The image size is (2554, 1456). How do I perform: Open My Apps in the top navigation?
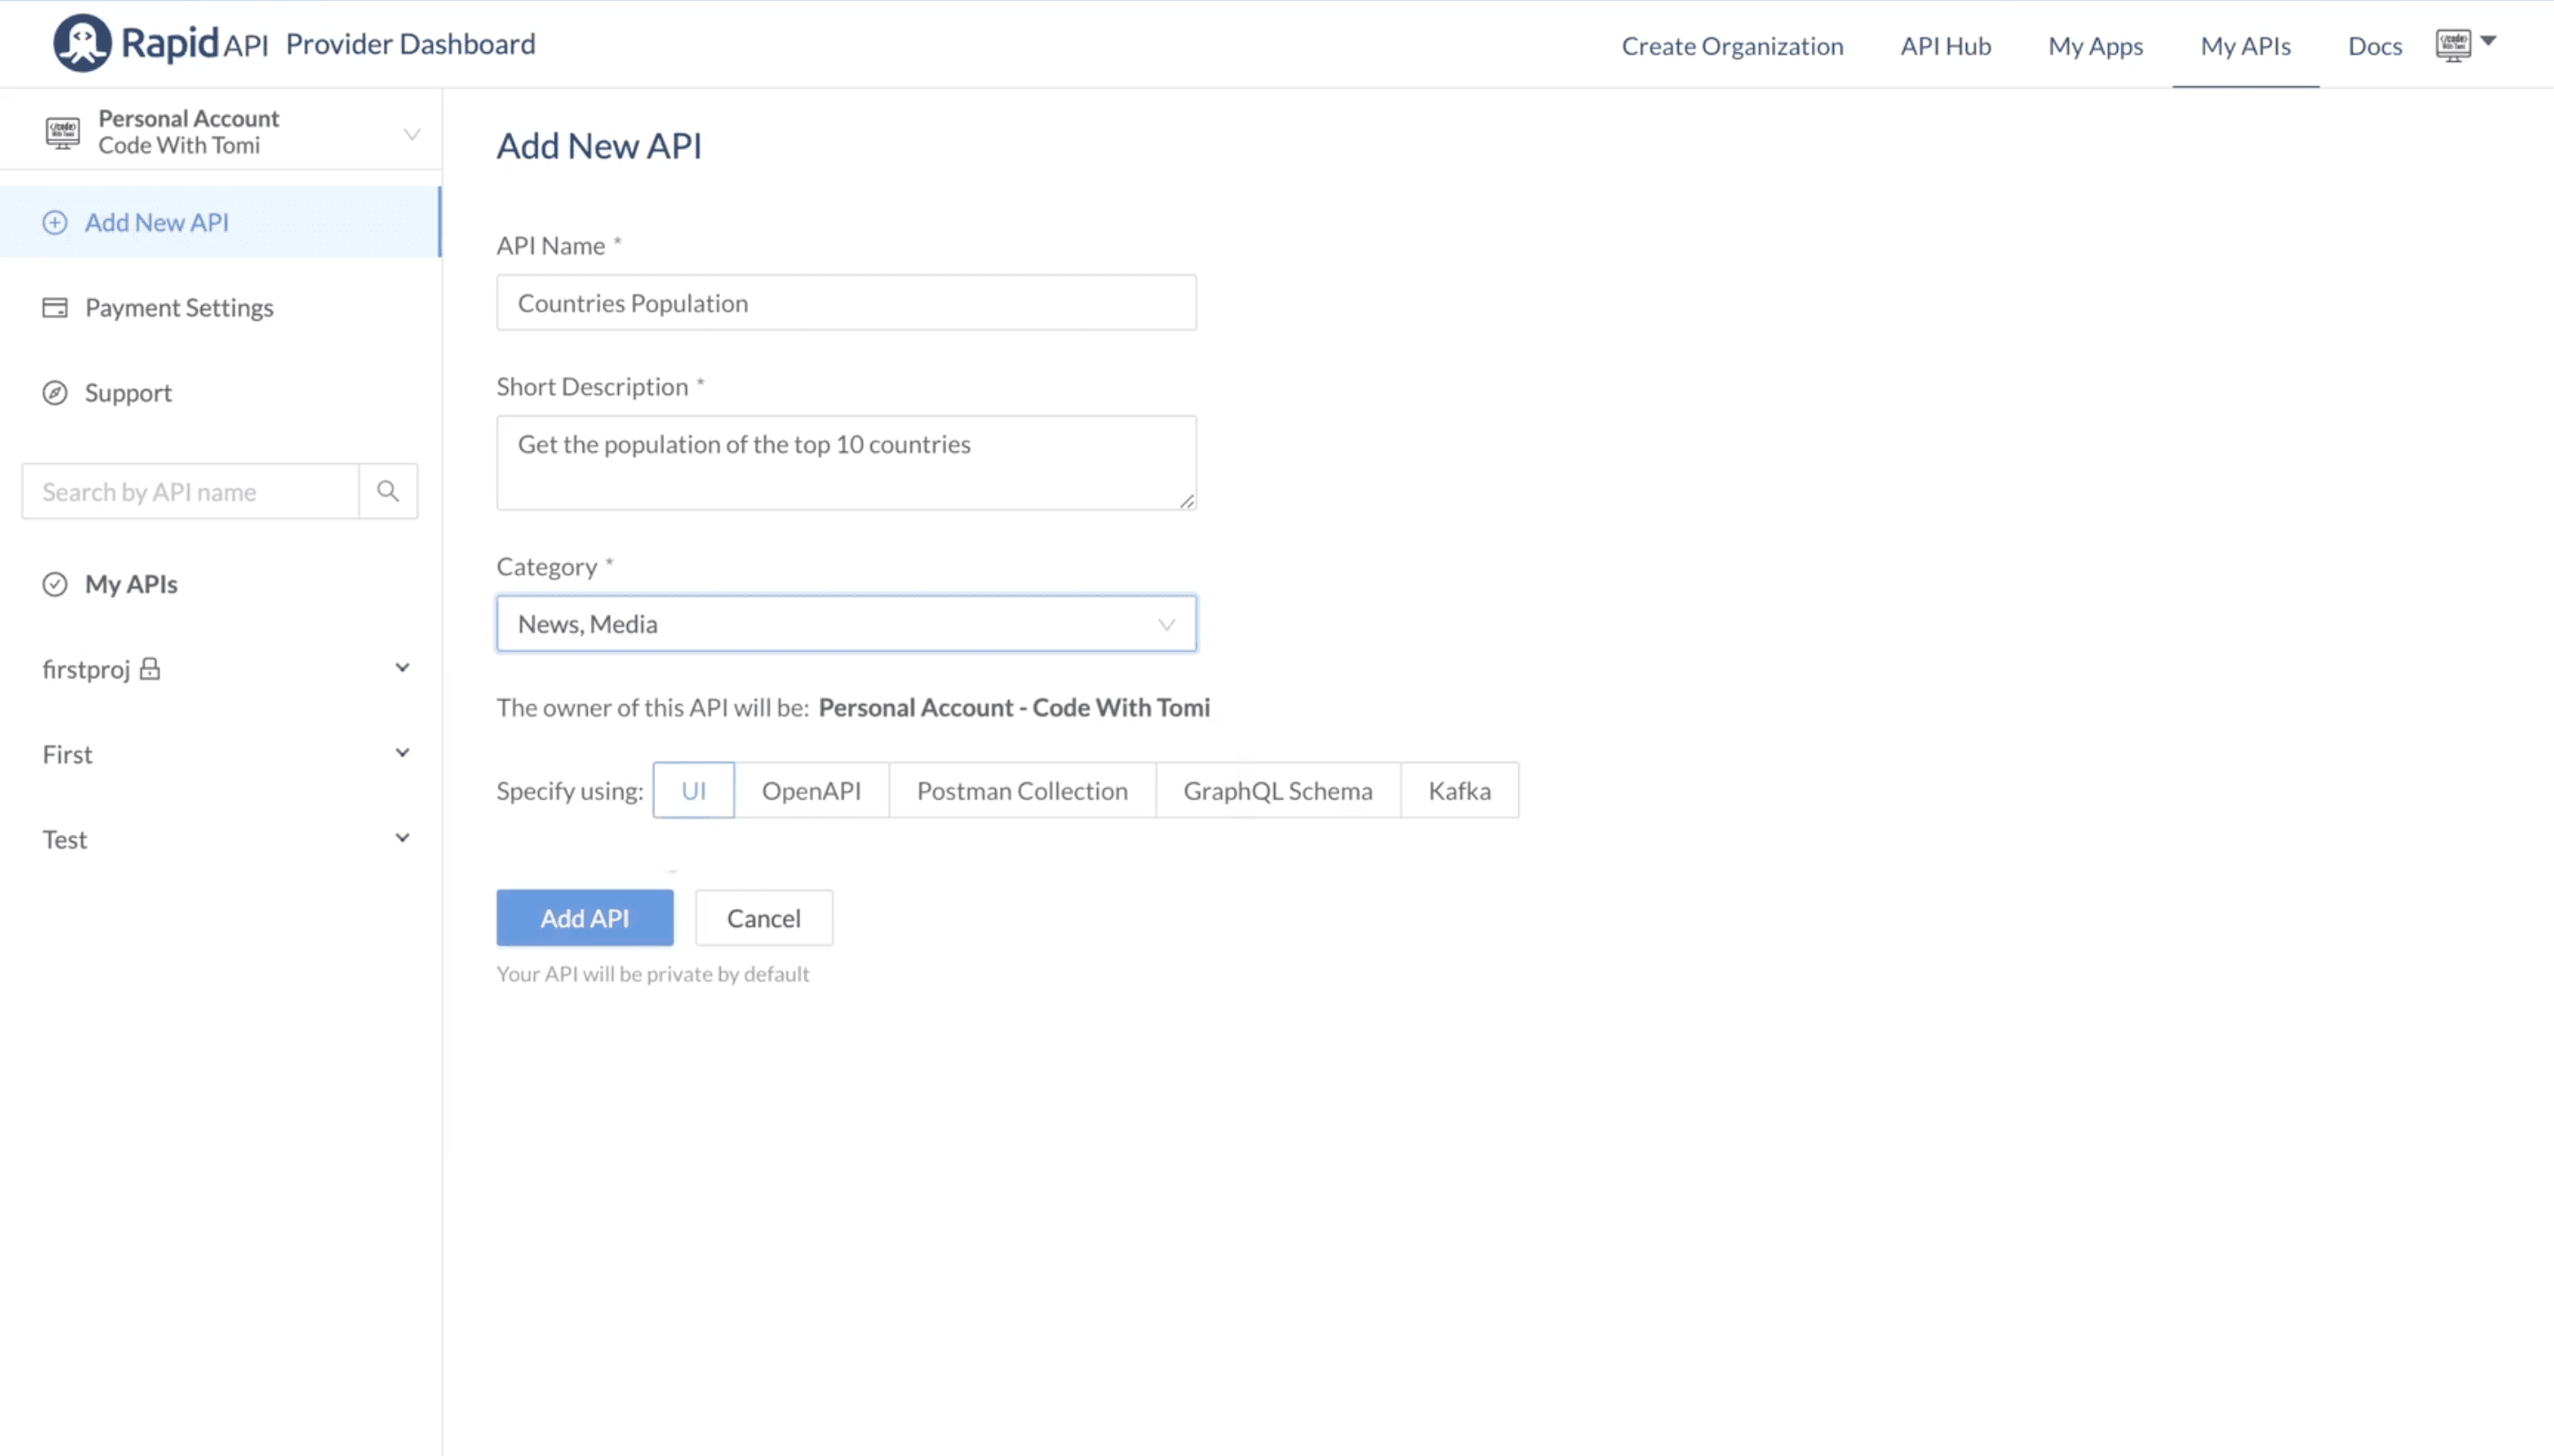pyautogui.click(x=2095, y=46)
